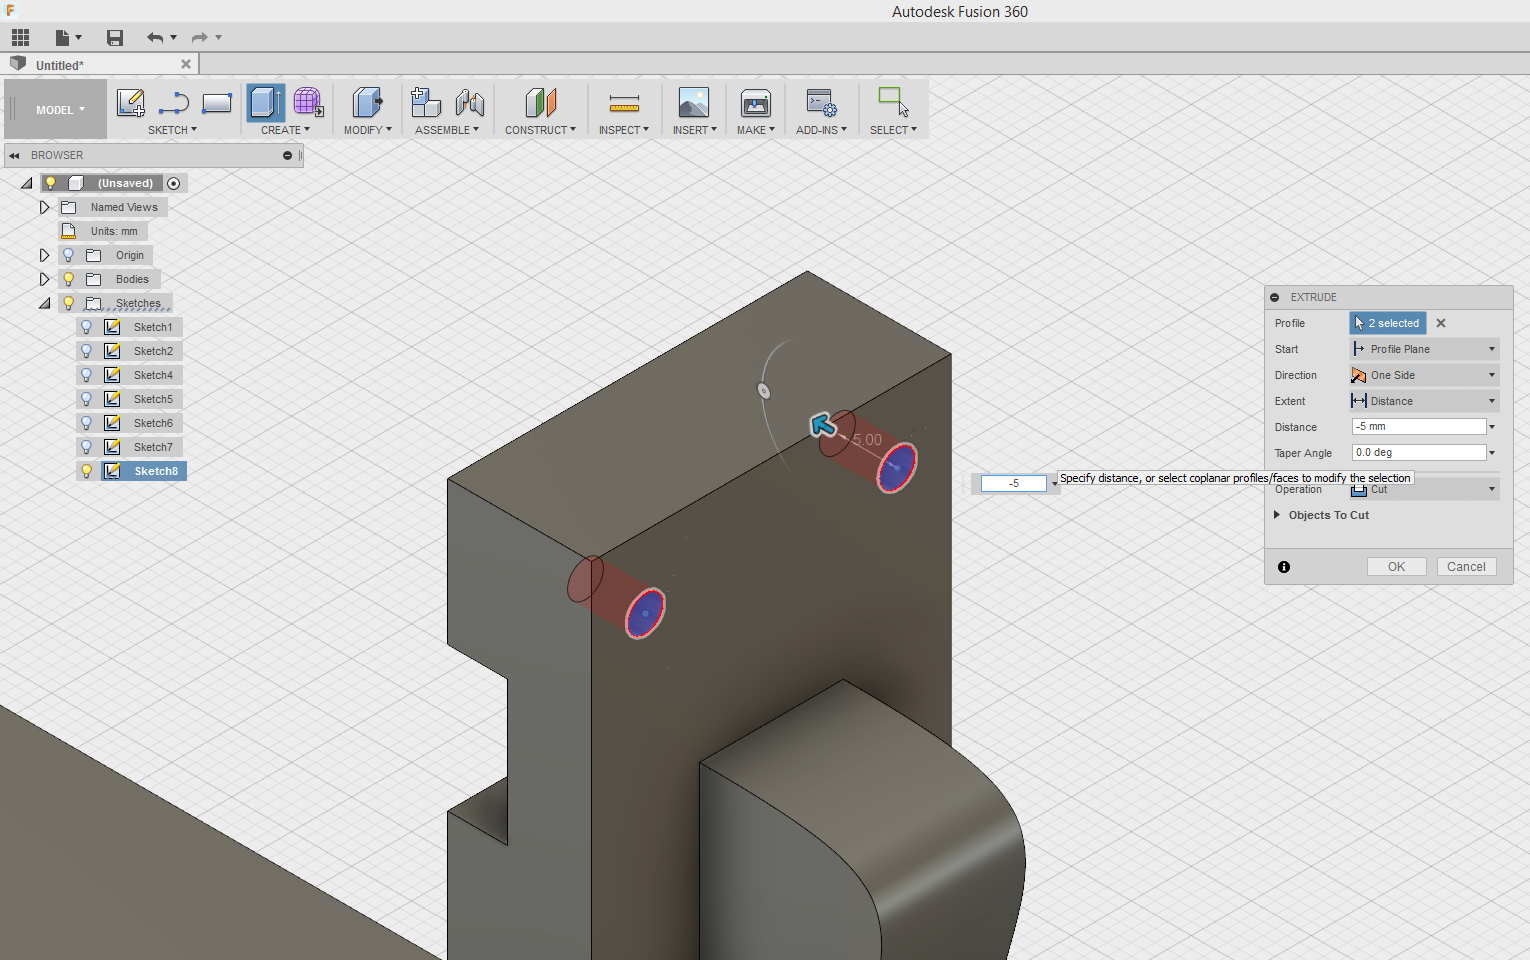Clear the profile selection with X

tap(1441, 323)
